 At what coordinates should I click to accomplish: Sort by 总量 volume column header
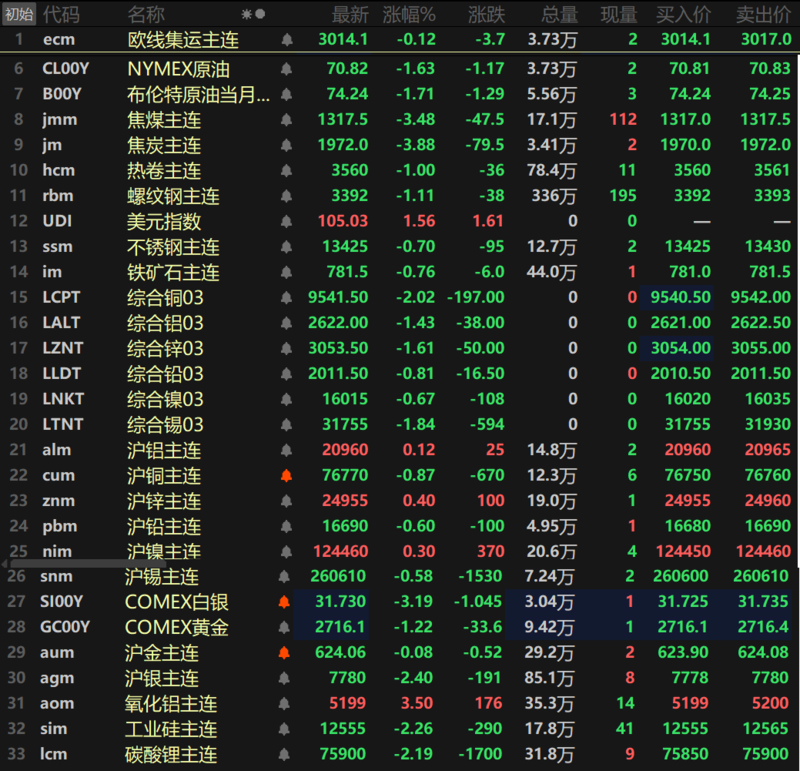[560, 15]
